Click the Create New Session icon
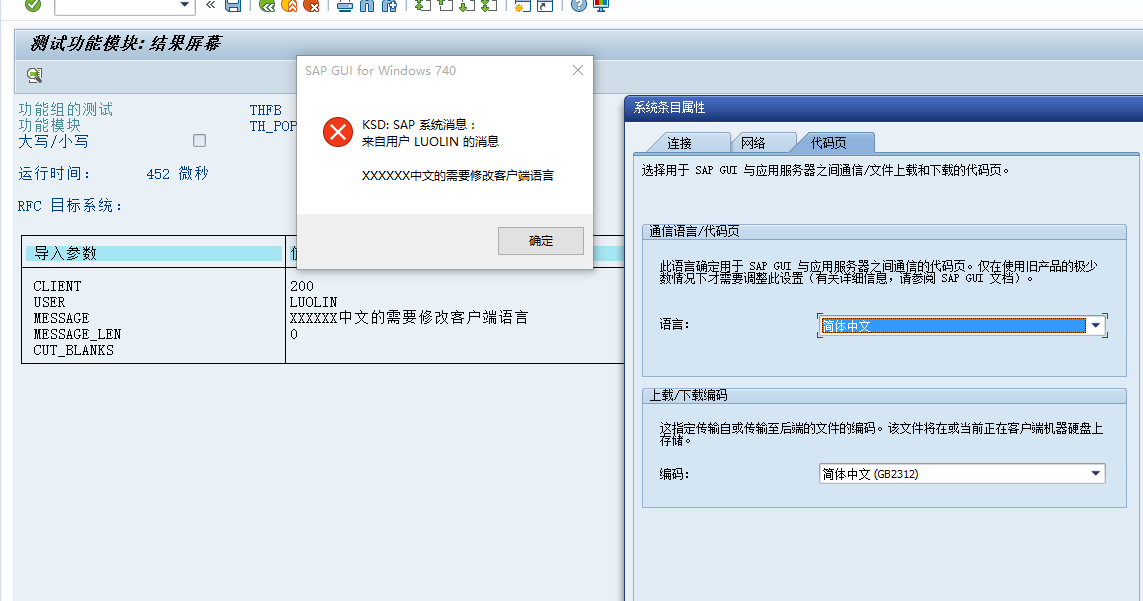1143x601 pixels. click(x=521, y=6)
